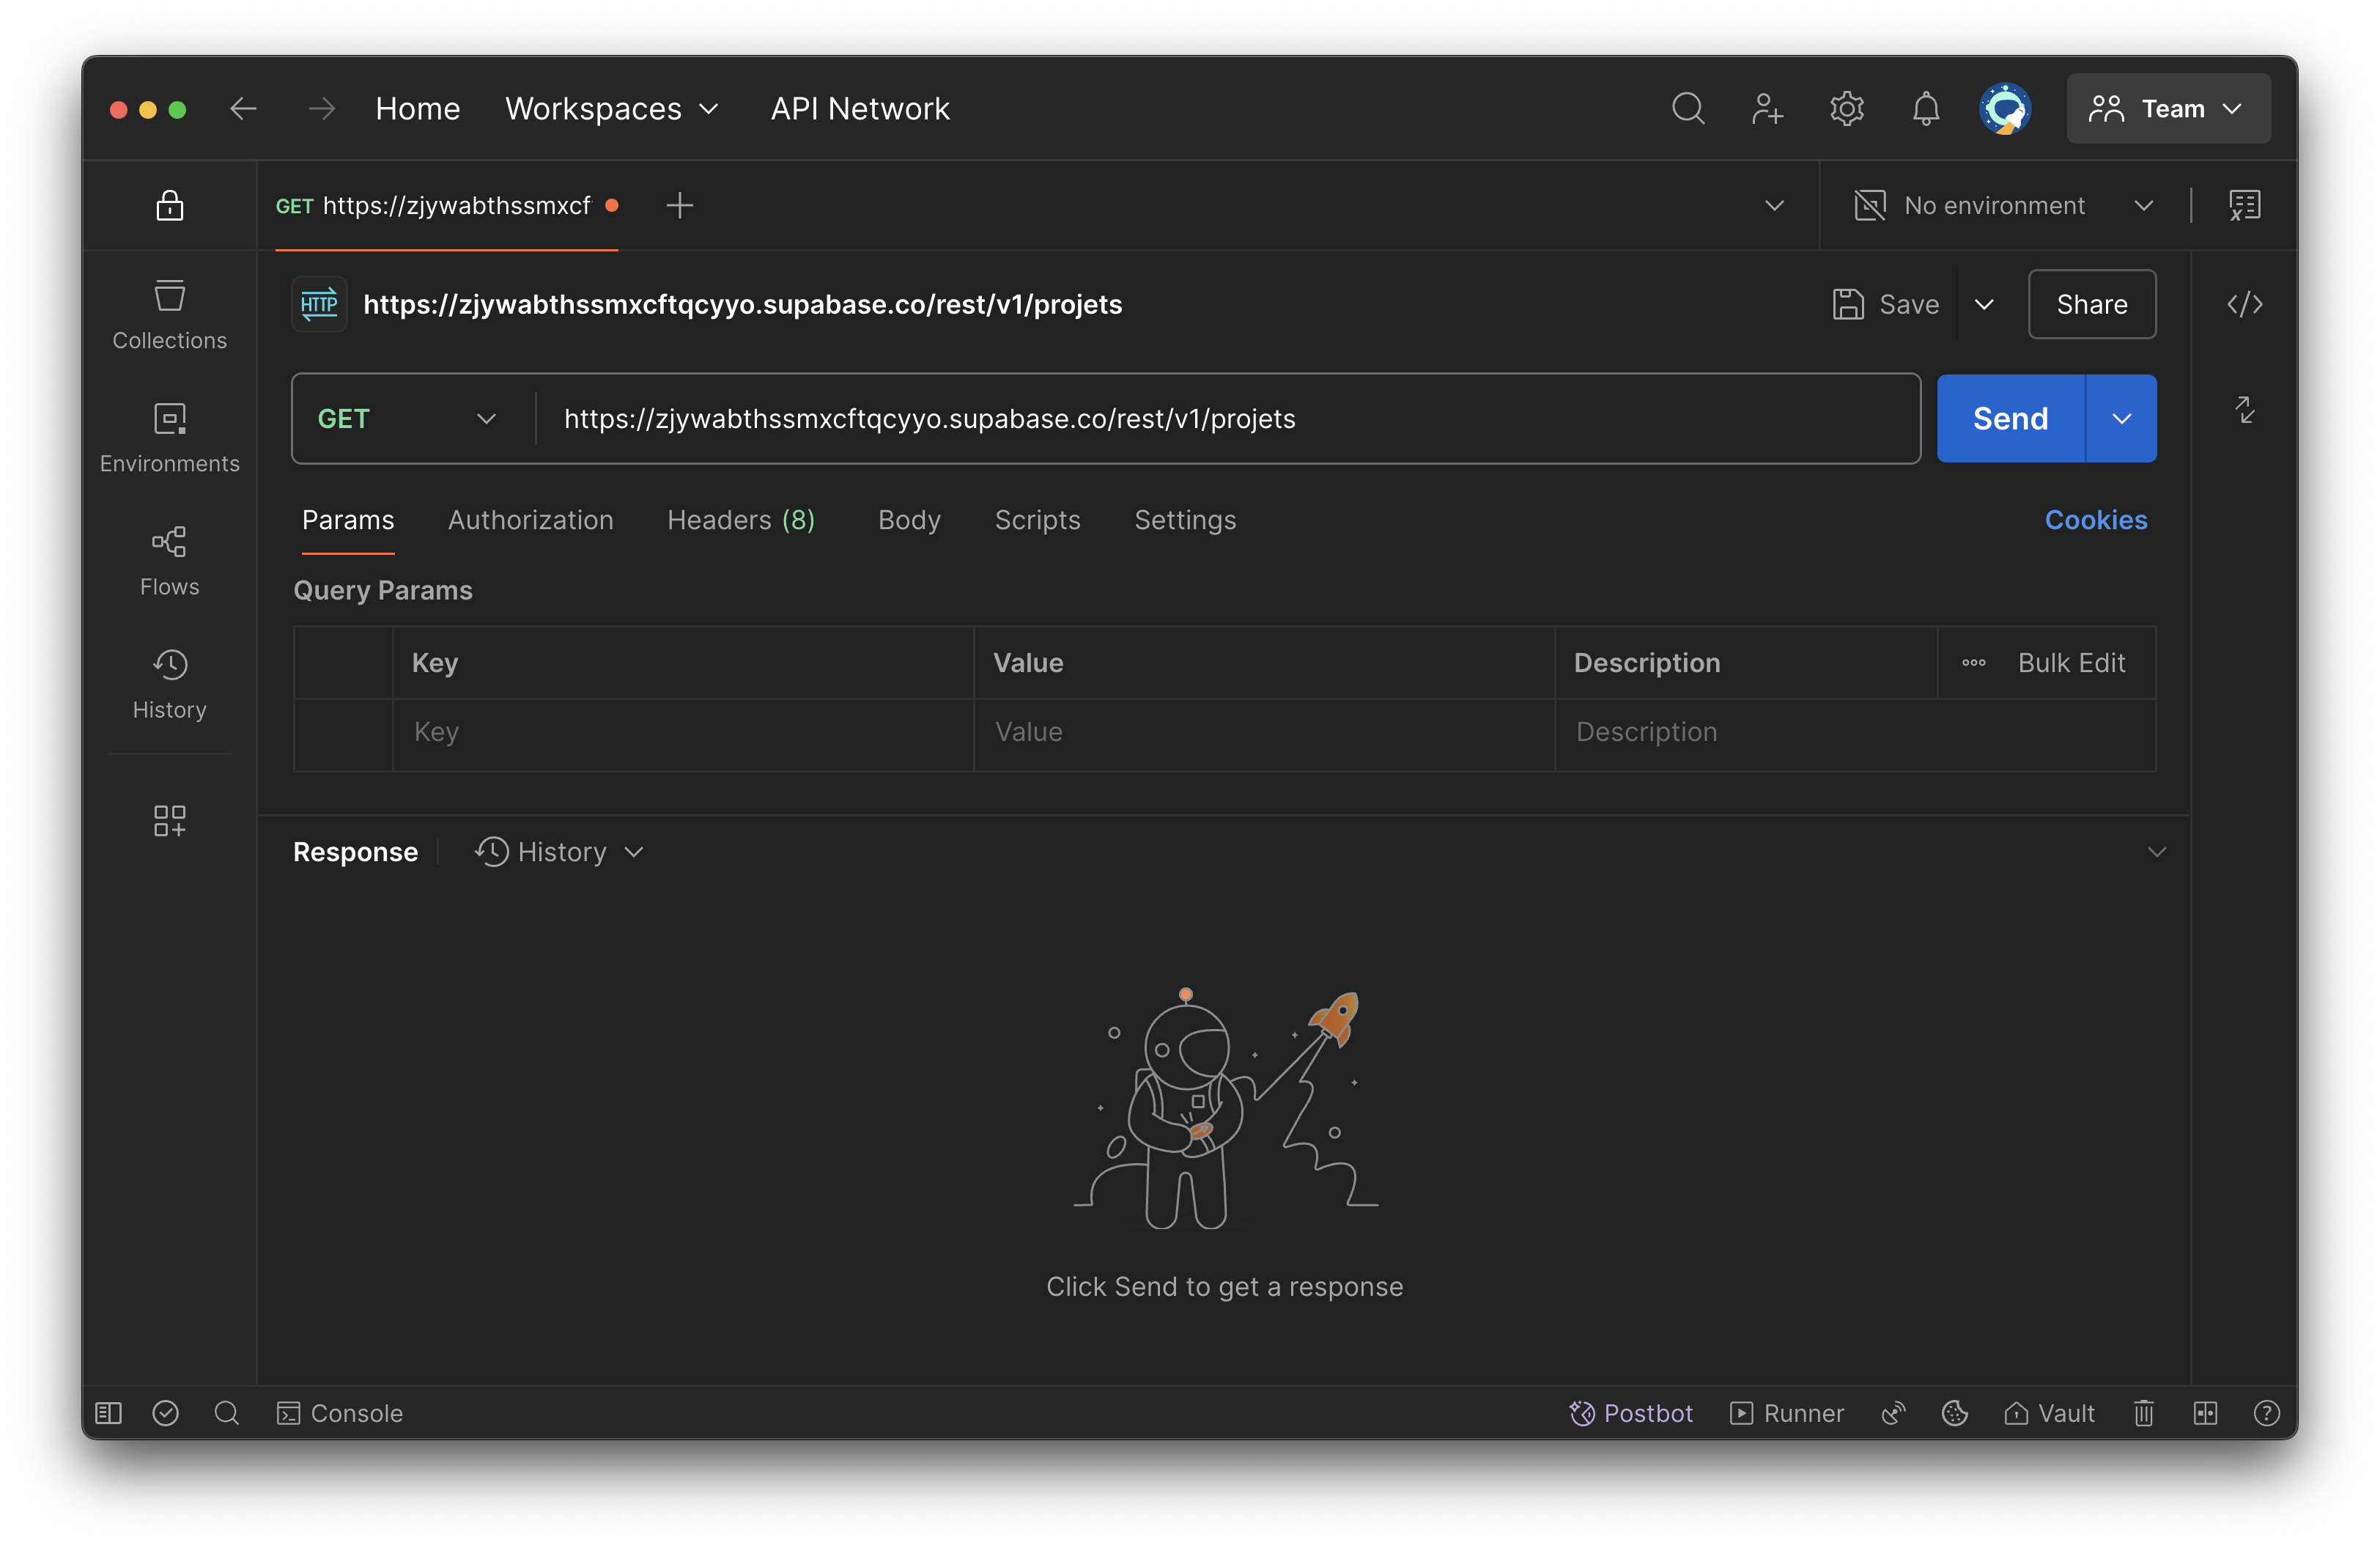
Task: Open the response History dropdown
Action: tap(559, 852)
